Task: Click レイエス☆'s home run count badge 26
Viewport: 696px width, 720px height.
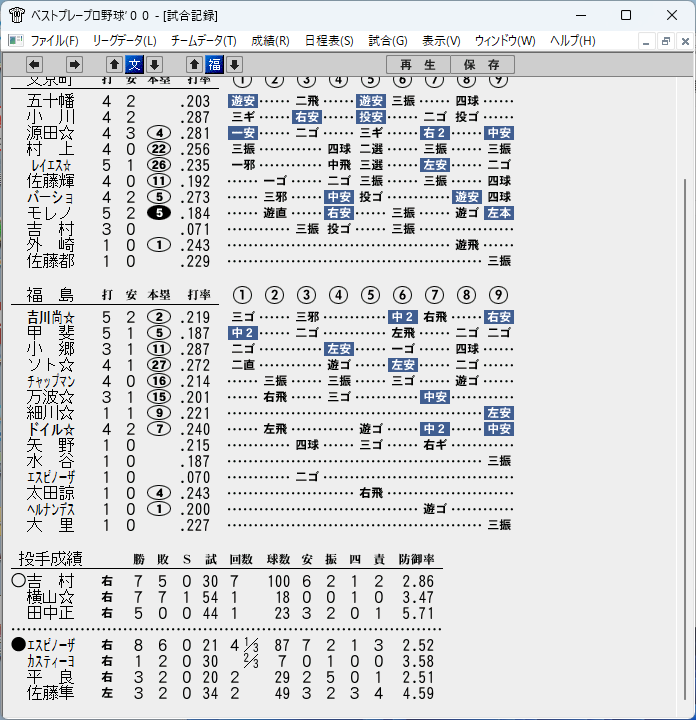Action: (159, 165)
